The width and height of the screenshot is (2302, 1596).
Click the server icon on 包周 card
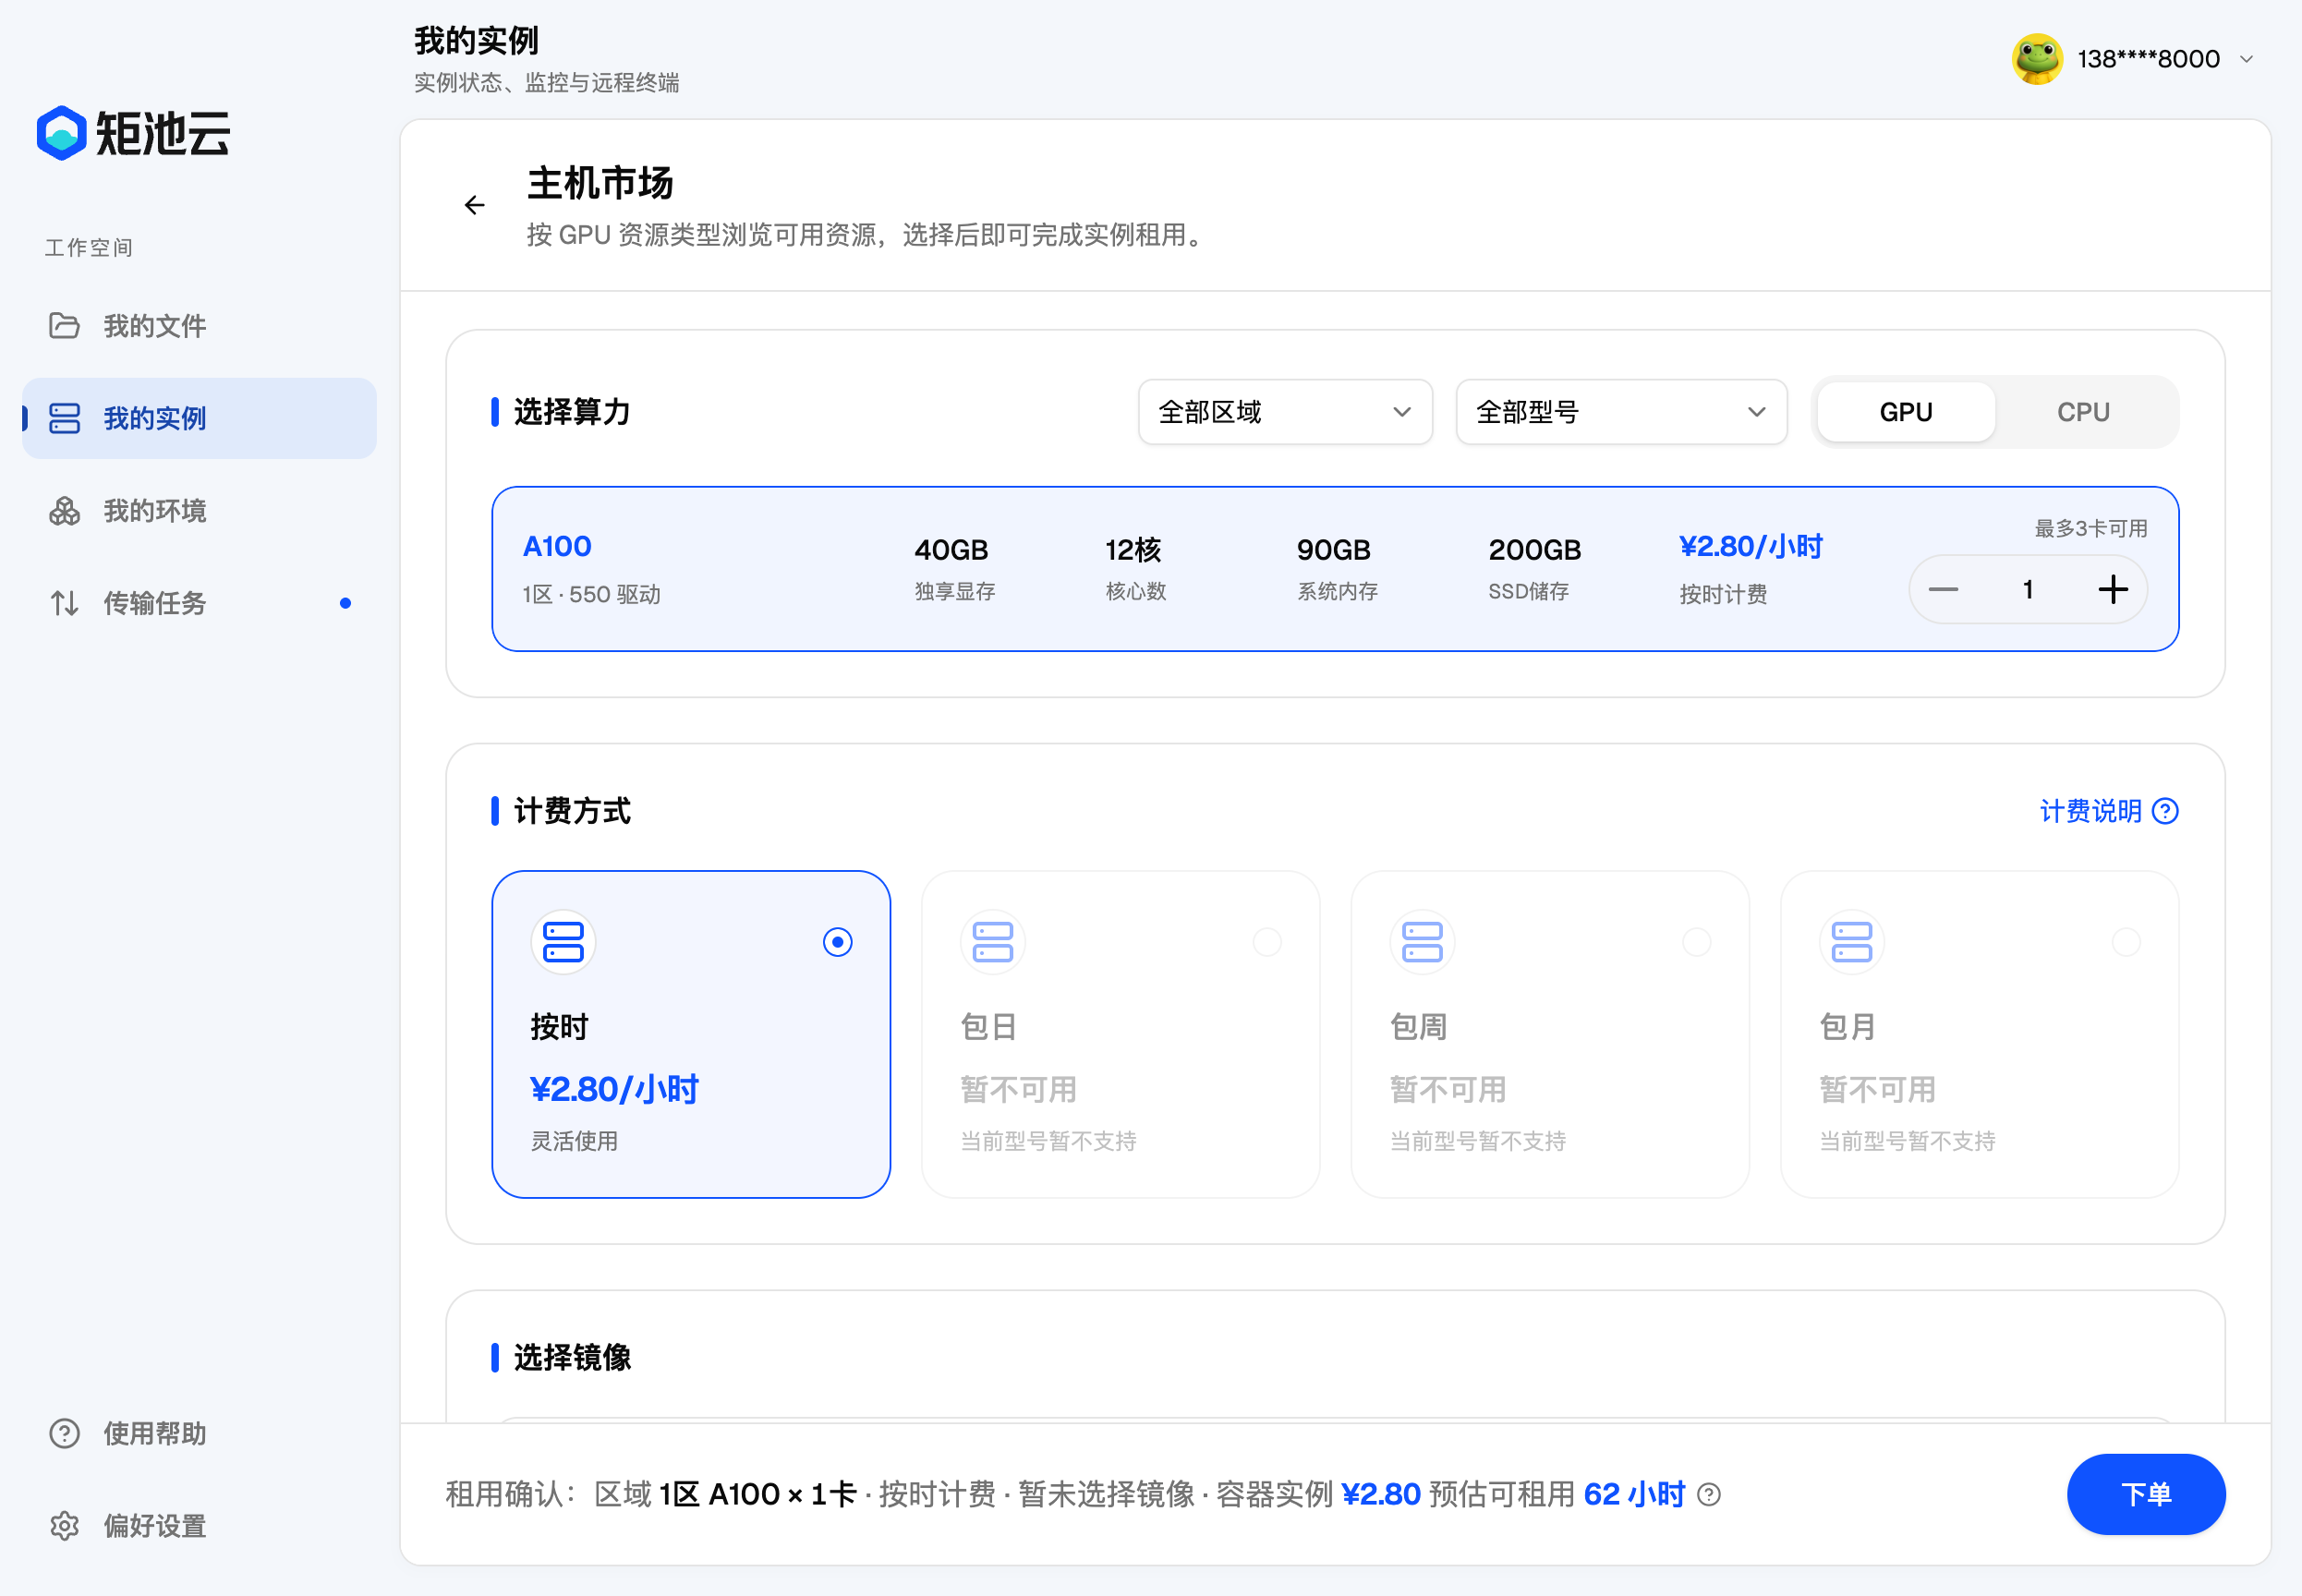(1422, 942)
